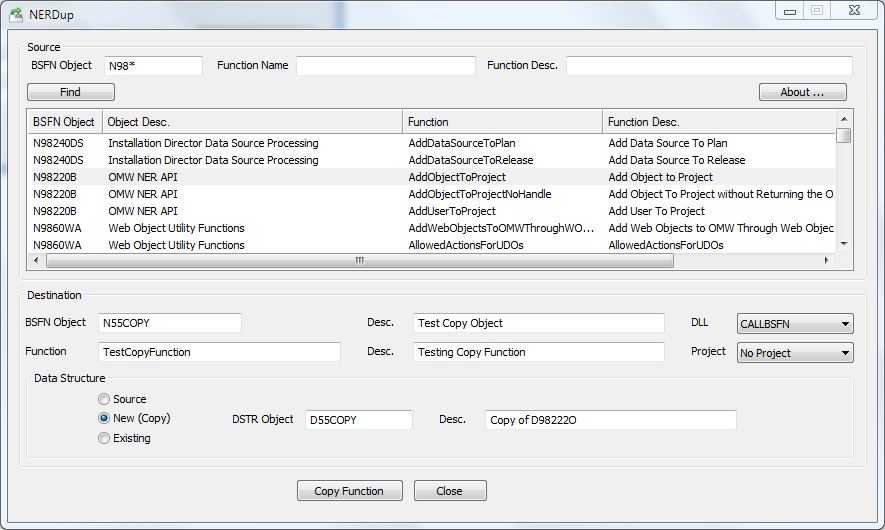Click the horizontal scrollbar right arrow
Image resolution: width=885 pixels, height=530 pixels.
[826, 261]
